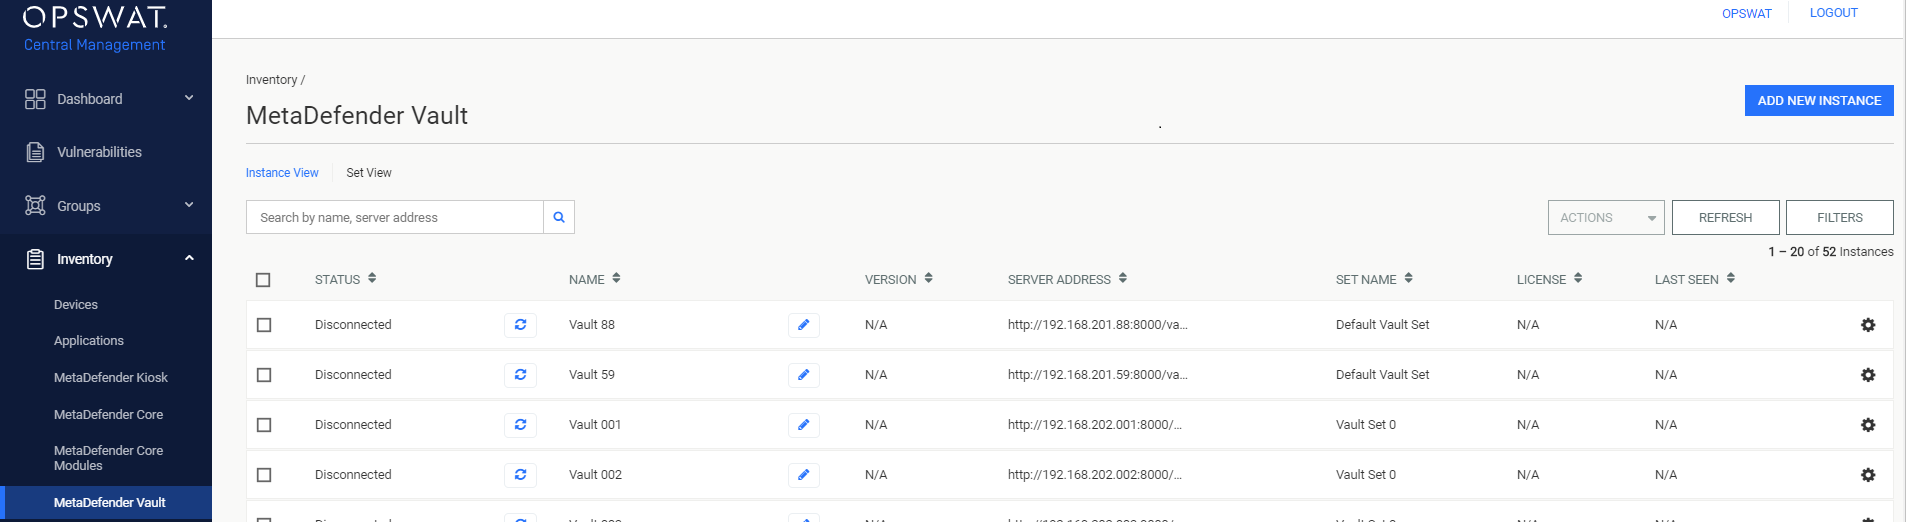Open Applications in sidebar
The width and height of the screenshot is (1906, 522).
coord(89,341)
